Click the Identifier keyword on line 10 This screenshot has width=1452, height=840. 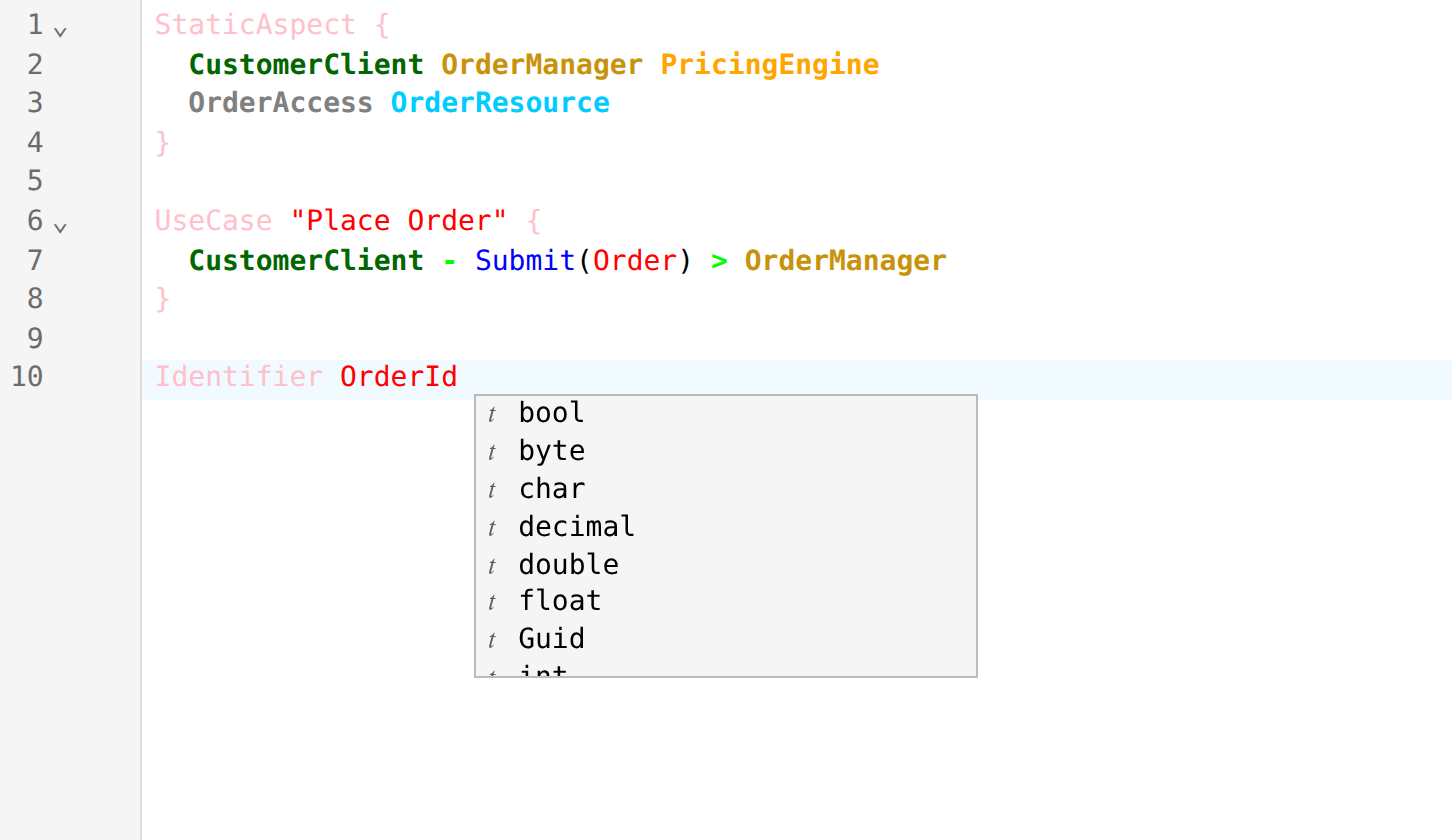click(239, 377)
